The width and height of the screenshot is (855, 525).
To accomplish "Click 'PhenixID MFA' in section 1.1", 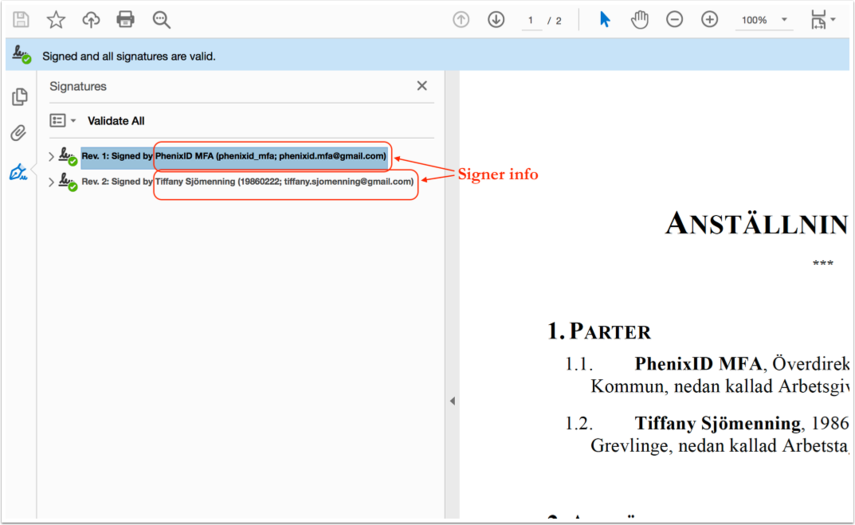I will (698, 364).
